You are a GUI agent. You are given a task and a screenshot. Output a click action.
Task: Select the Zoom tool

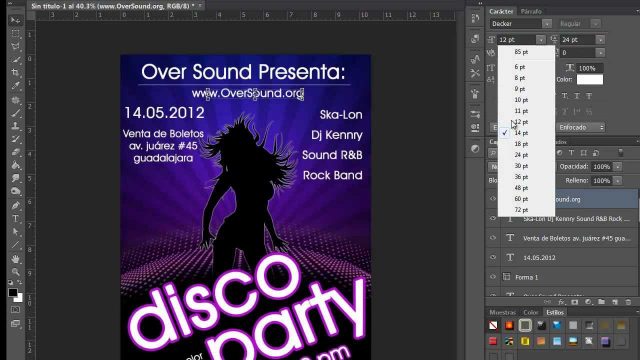pyautogui.click(x=16, y=272)
